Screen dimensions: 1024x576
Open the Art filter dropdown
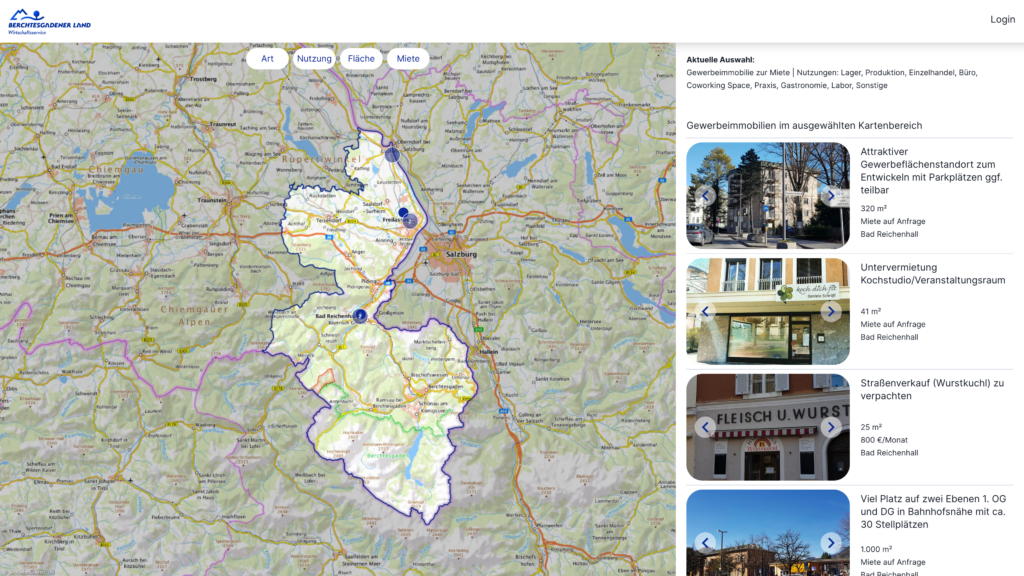(267, 59)
